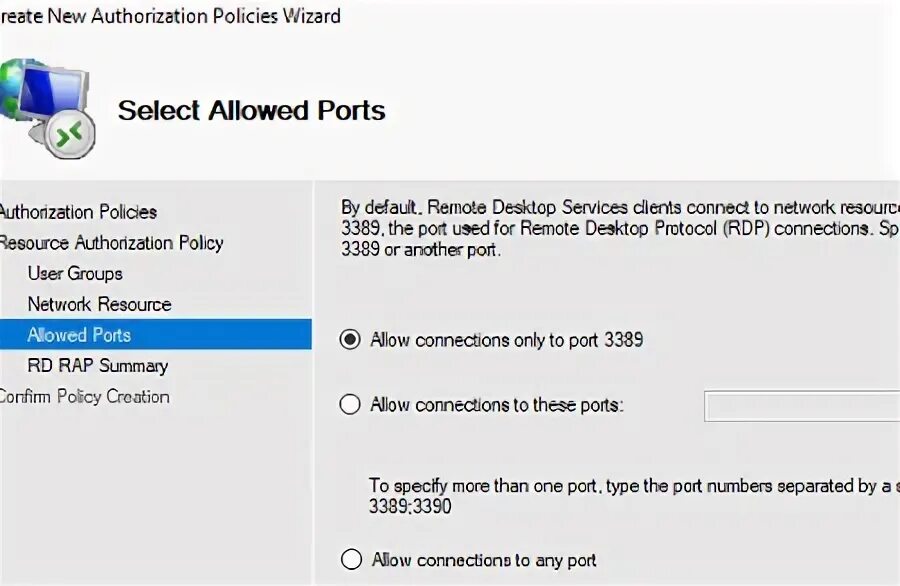The width and height of the screenshot is (900, 586).
Task: Select Confirm Policy Creation in sidebar
Action: click(x=84, y=397)
